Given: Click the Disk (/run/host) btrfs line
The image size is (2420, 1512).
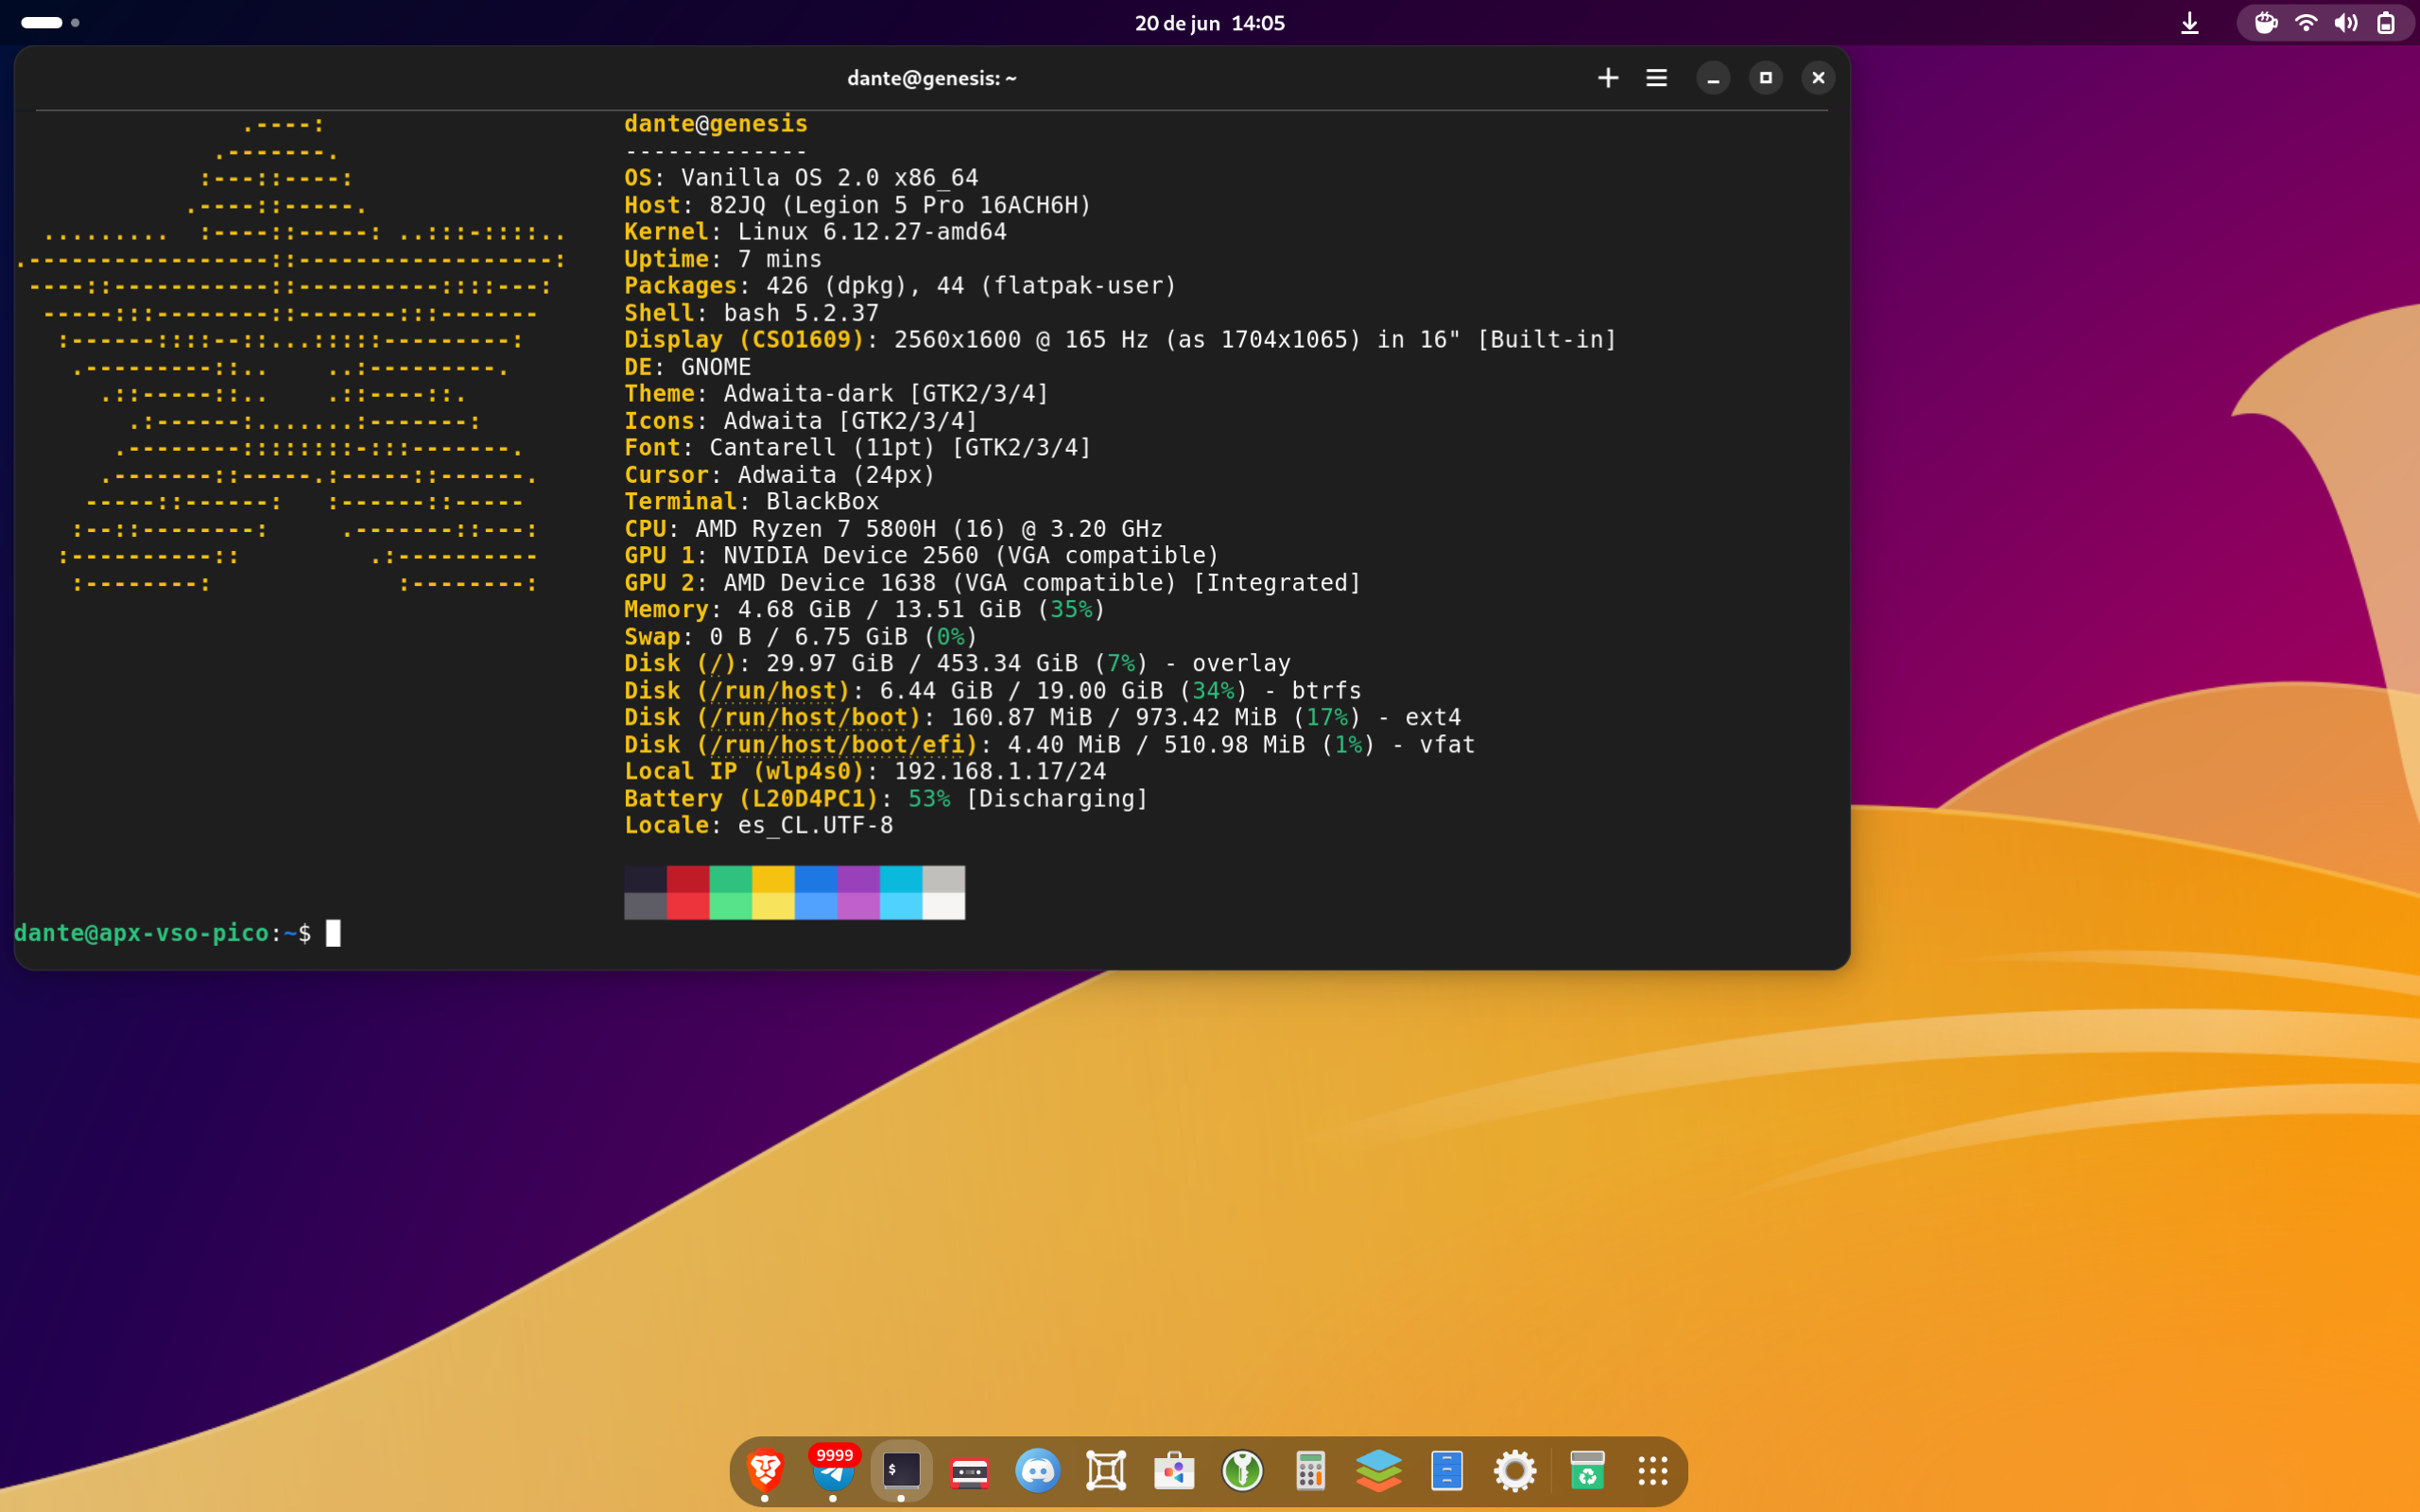Looking at the screenshot, I should coord(993,691).
